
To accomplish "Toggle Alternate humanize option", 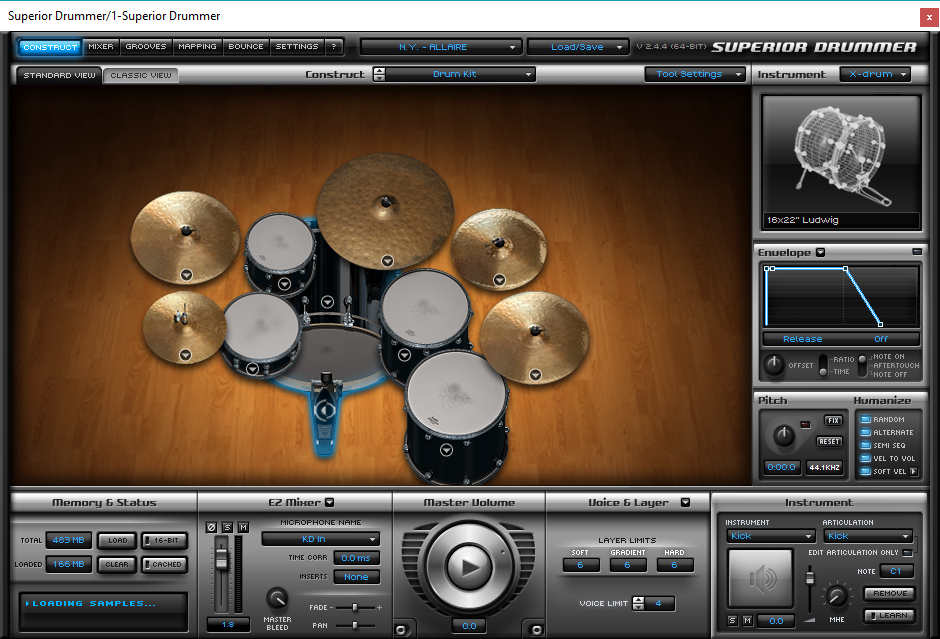I will pyautogui.click(x=865, y=432).
